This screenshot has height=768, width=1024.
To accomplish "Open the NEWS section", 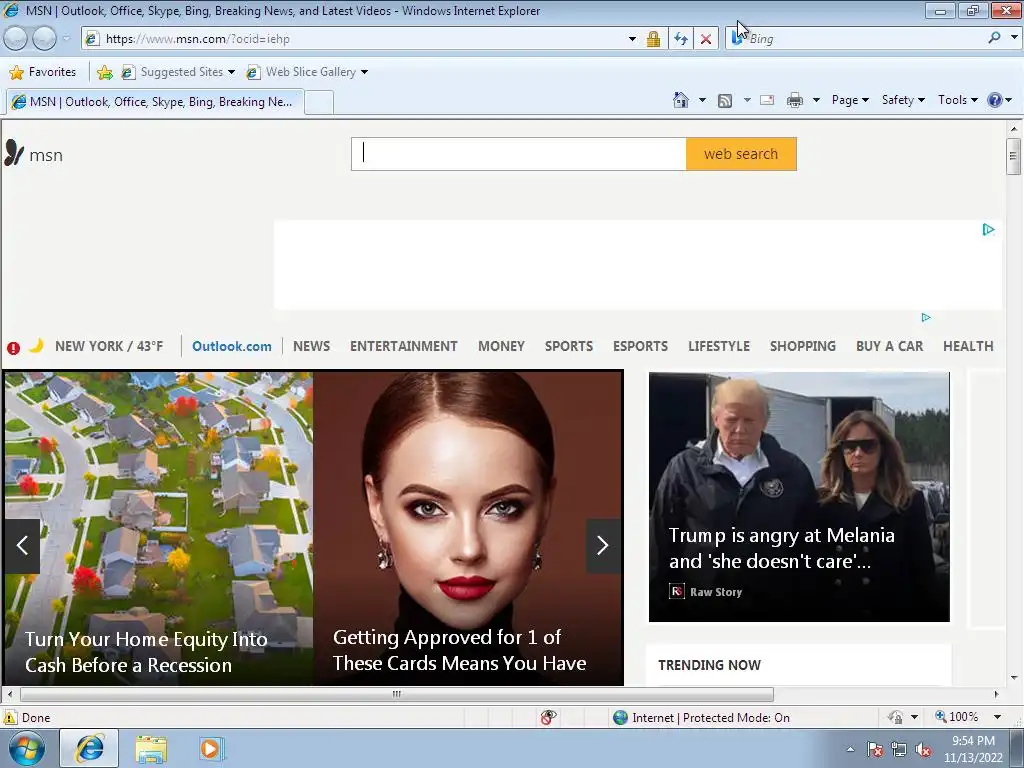I will coord(311,346).
